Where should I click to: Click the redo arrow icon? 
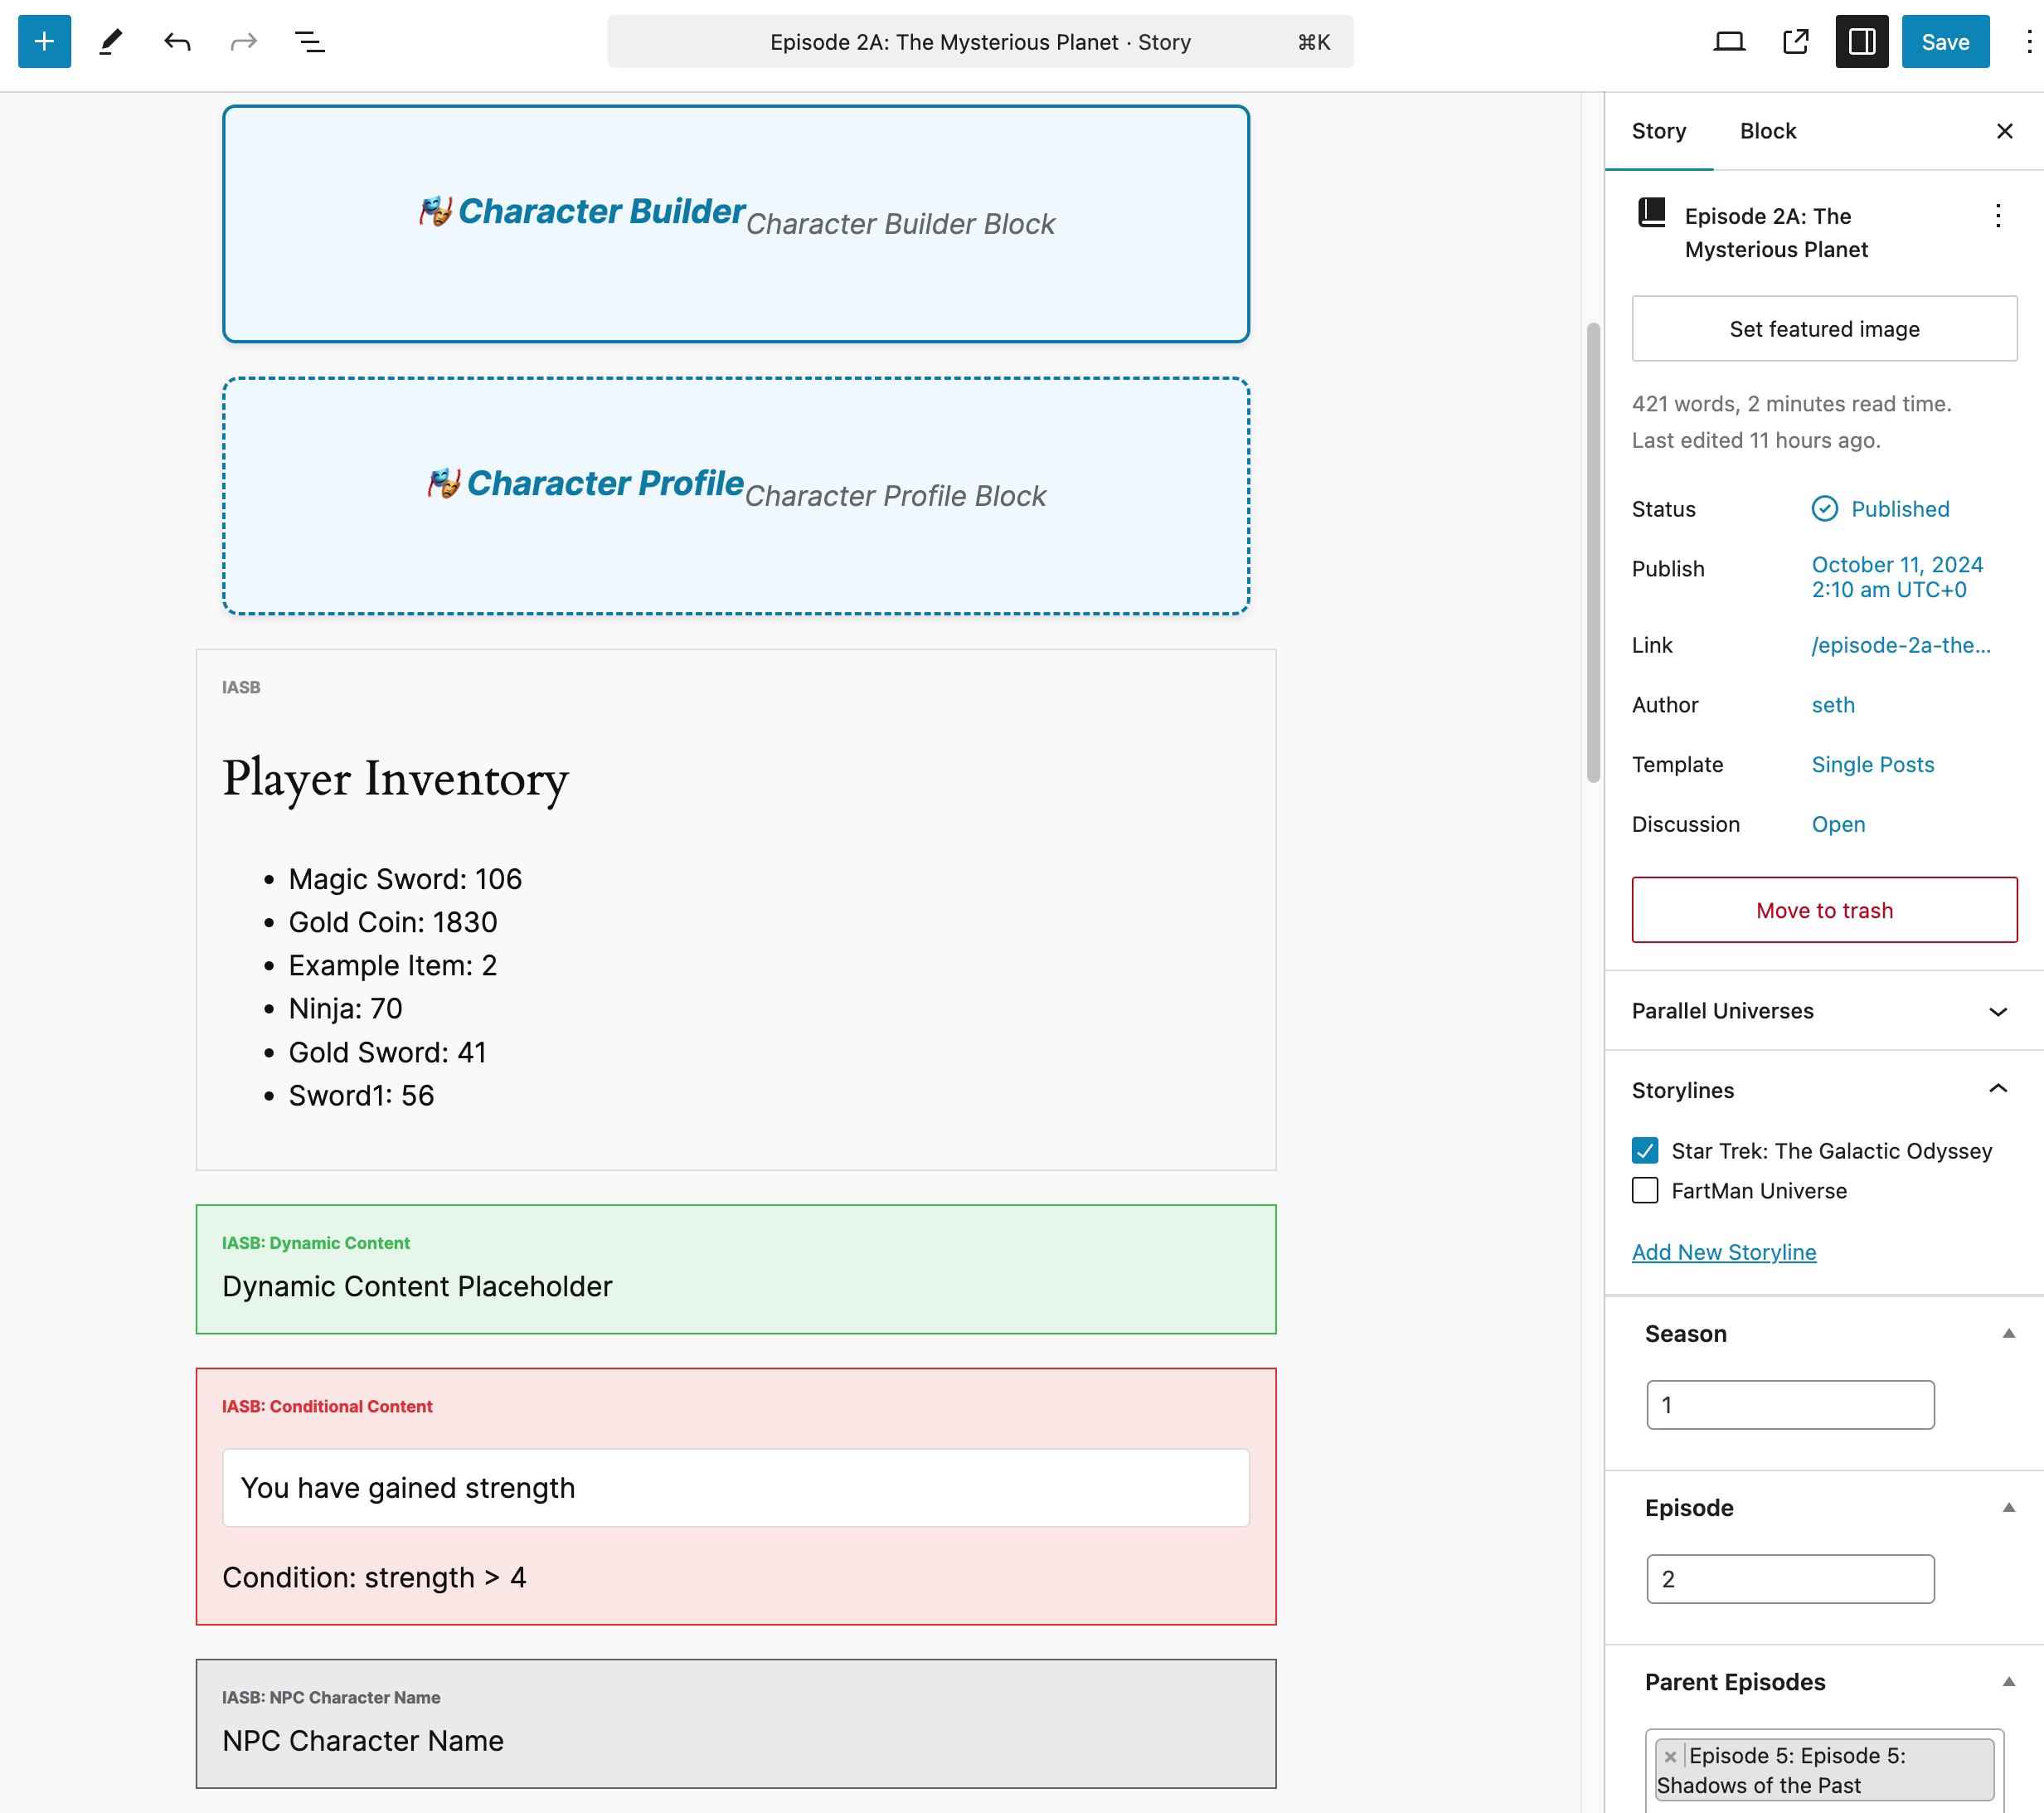tap(241, 41)
